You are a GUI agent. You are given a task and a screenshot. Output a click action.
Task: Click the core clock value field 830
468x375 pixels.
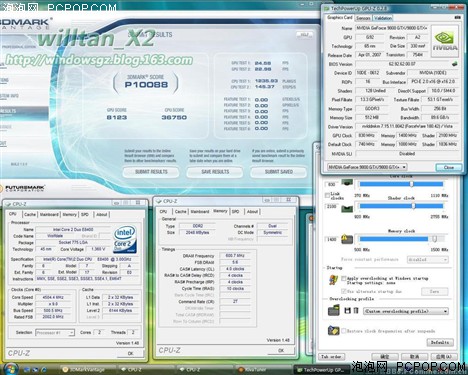[x=331, y=184]
